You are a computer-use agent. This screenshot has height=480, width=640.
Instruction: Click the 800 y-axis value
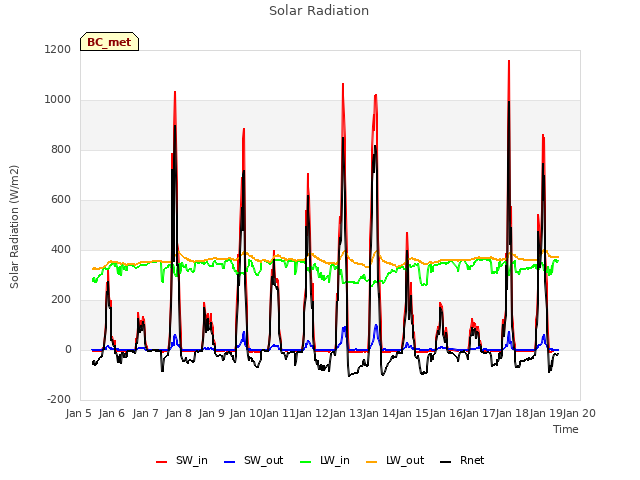pyautogui.click(x=61, y=149)
